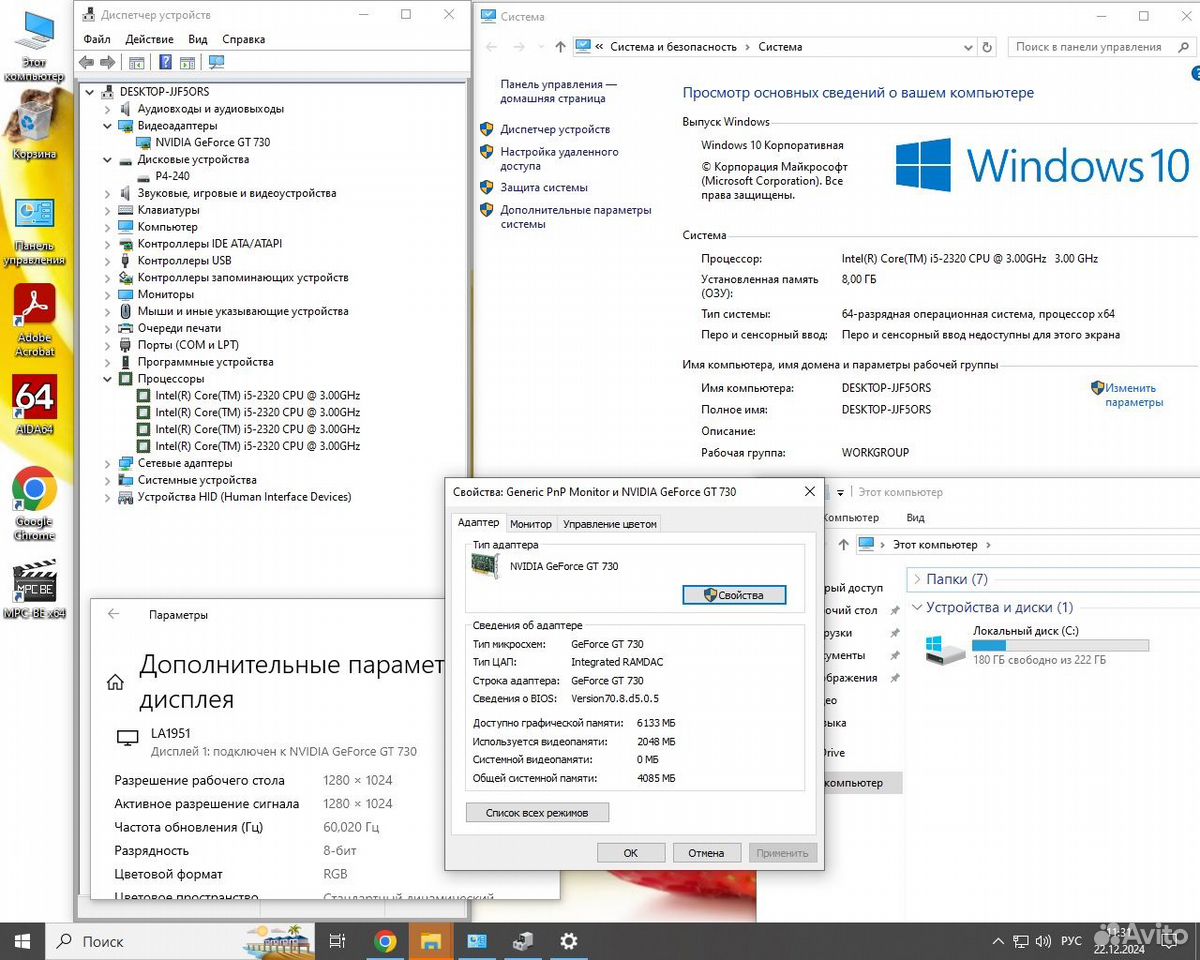Screen dimensions: 1200x960
Task: Collapse Устройства и диски (1) group
Action: click(x=917, y=607)
